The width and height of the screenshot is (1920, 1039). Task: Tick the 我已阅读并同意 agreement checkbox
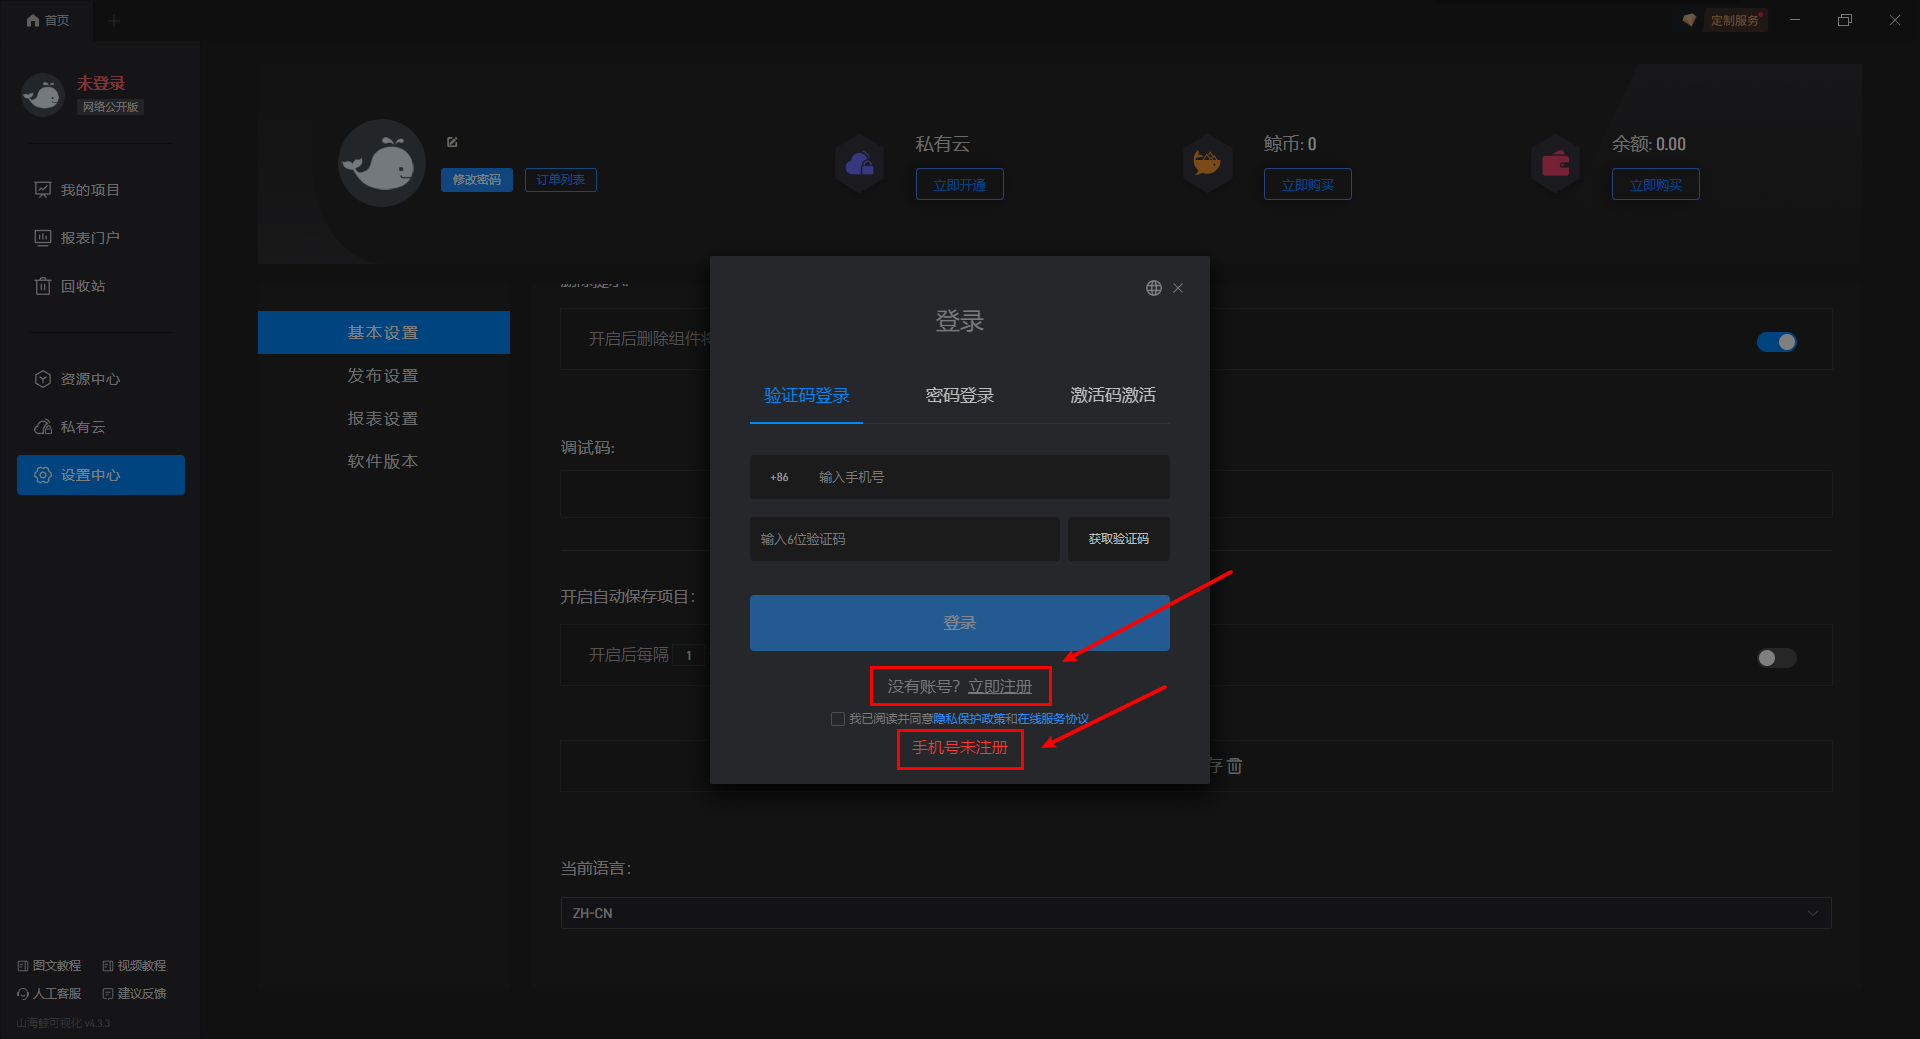(x=838, y=719)
